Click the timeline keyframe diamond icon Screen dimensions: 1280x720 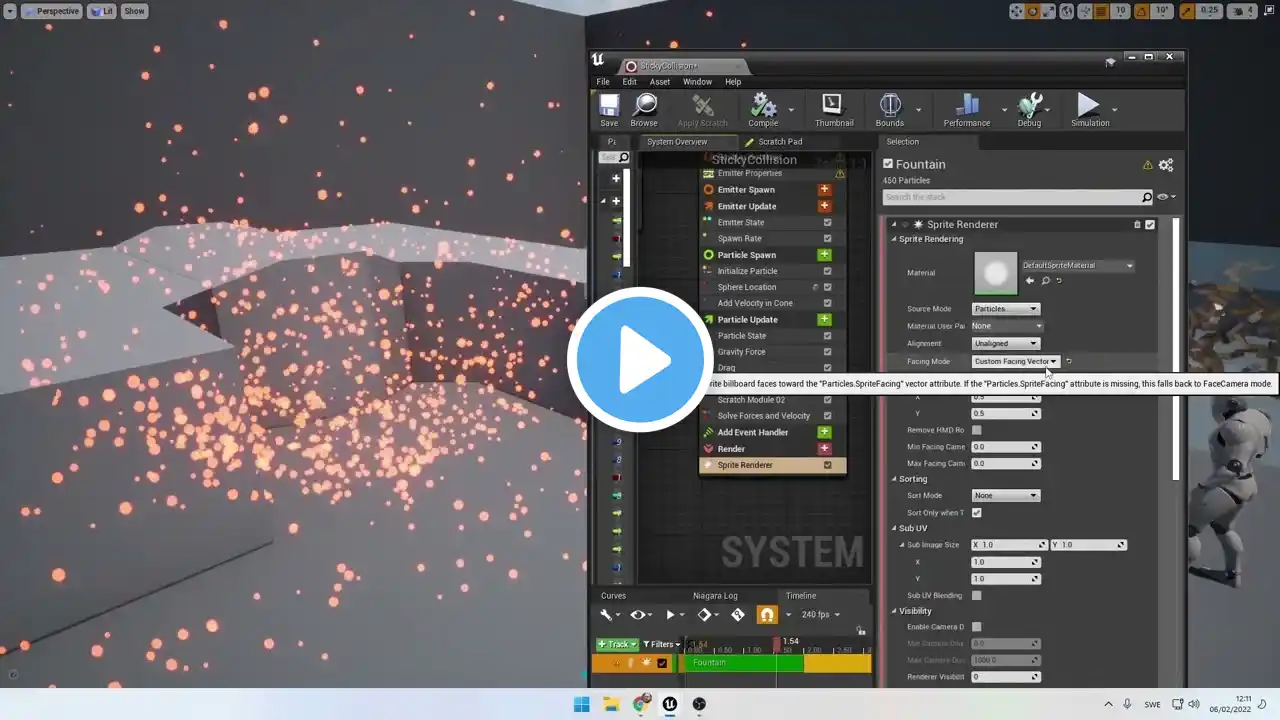704,615
